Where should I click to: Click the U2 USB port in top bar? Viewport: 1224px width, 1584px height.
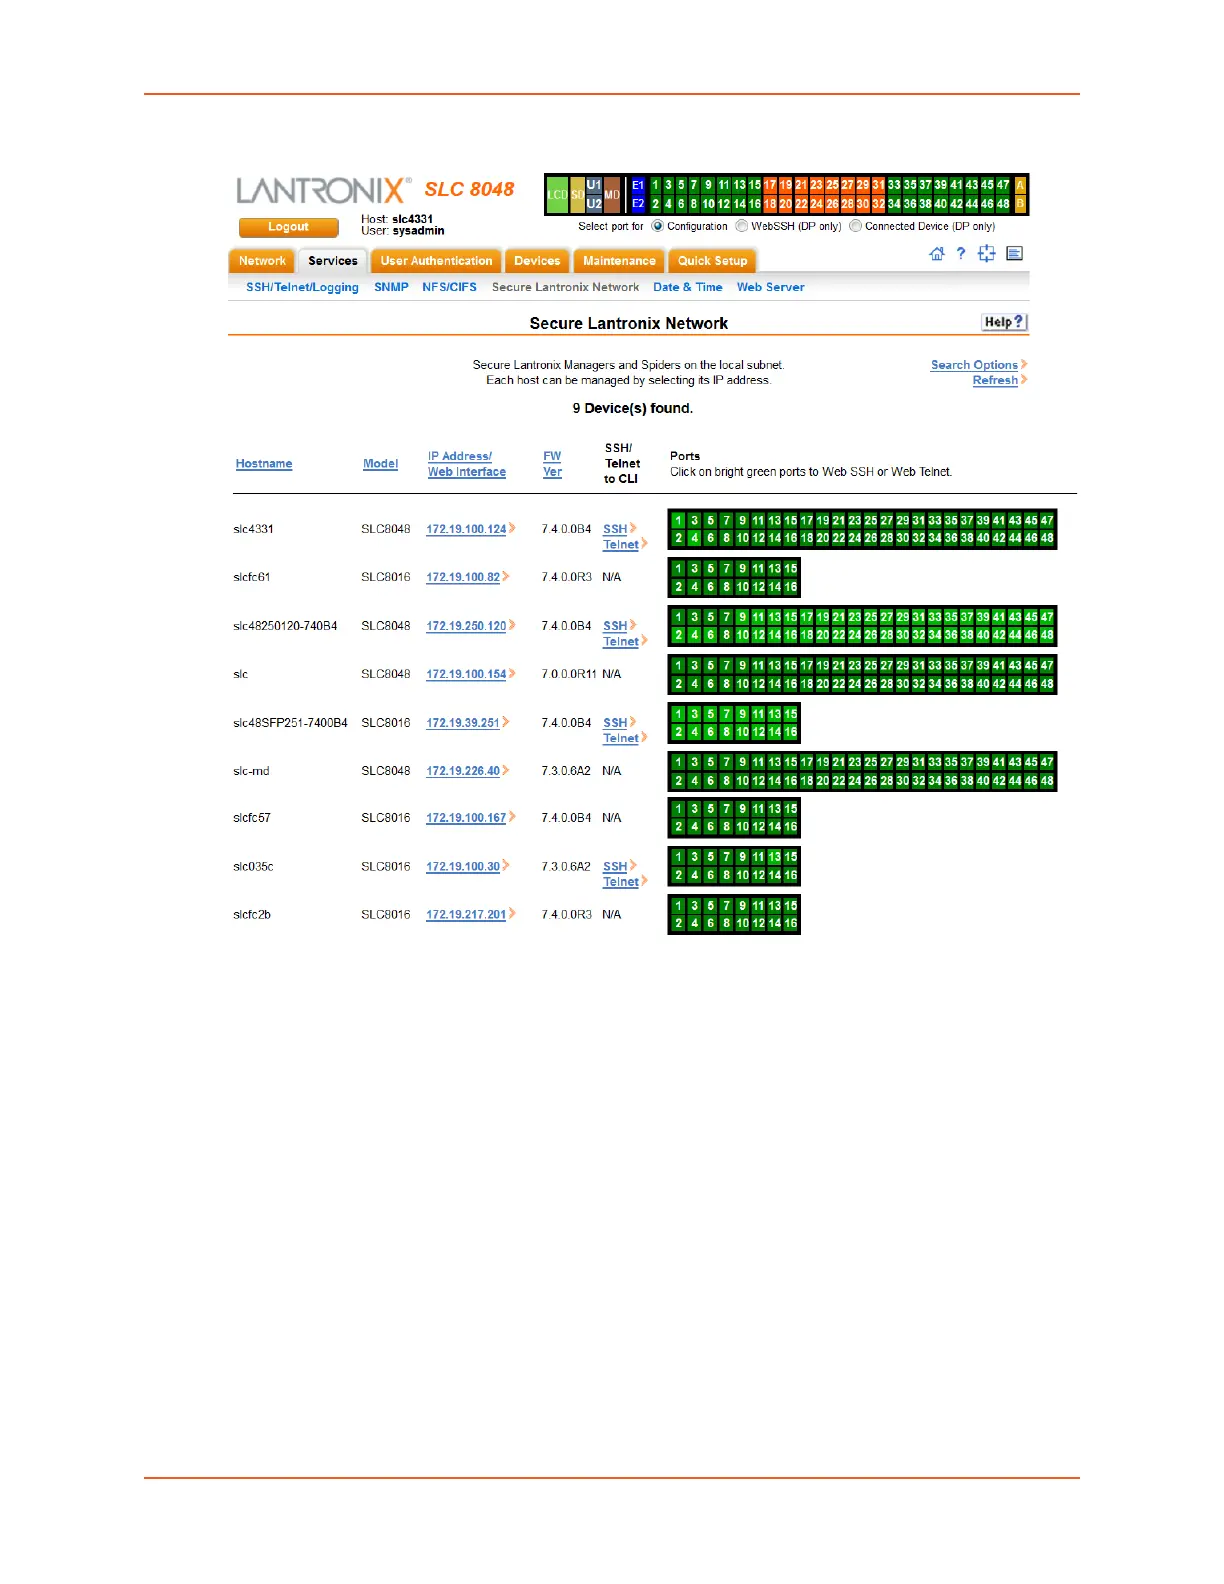click(x=594, y=204)
